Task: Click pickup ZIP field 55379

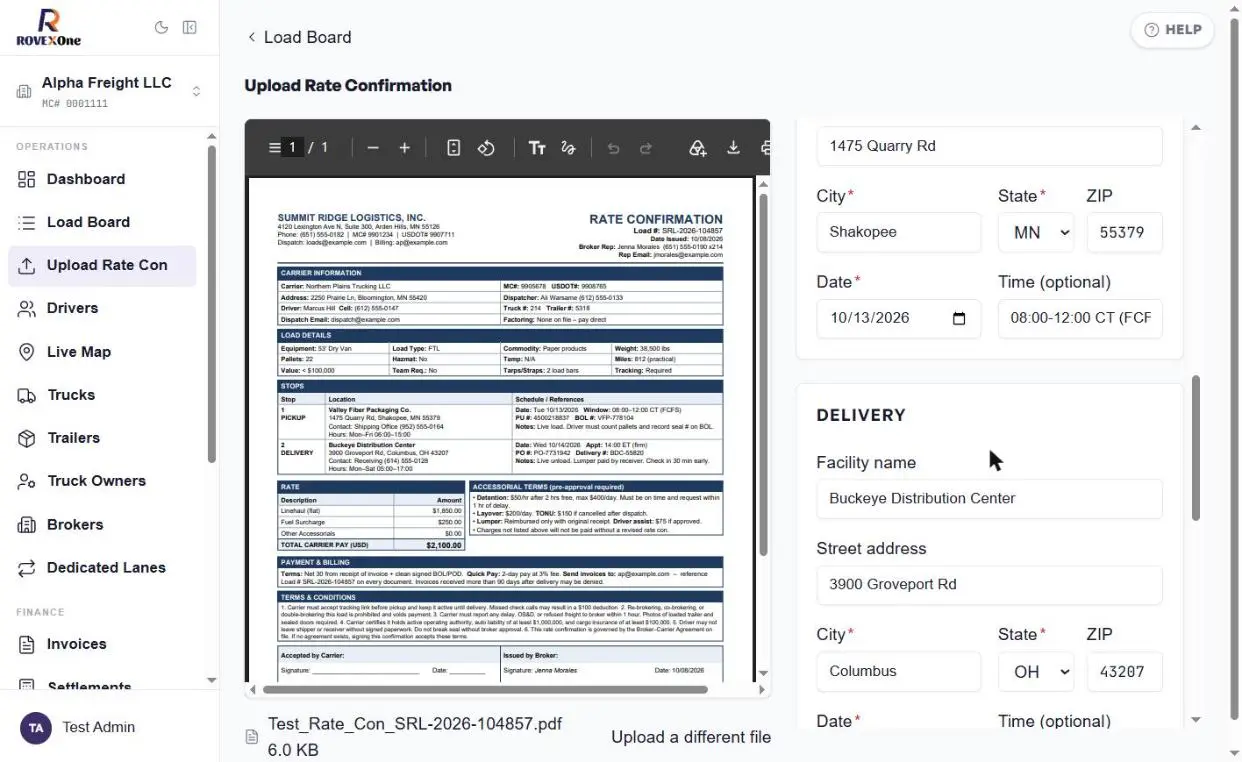Action: 1125,232
